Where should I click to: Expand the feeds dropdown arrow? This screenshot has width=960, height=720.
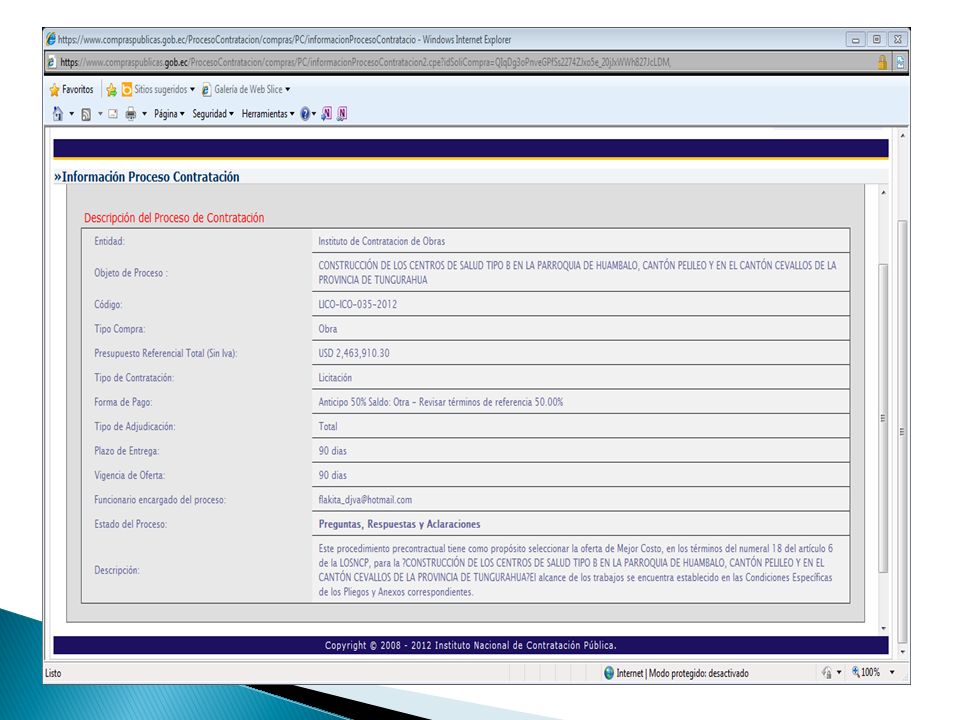(100, 113)
